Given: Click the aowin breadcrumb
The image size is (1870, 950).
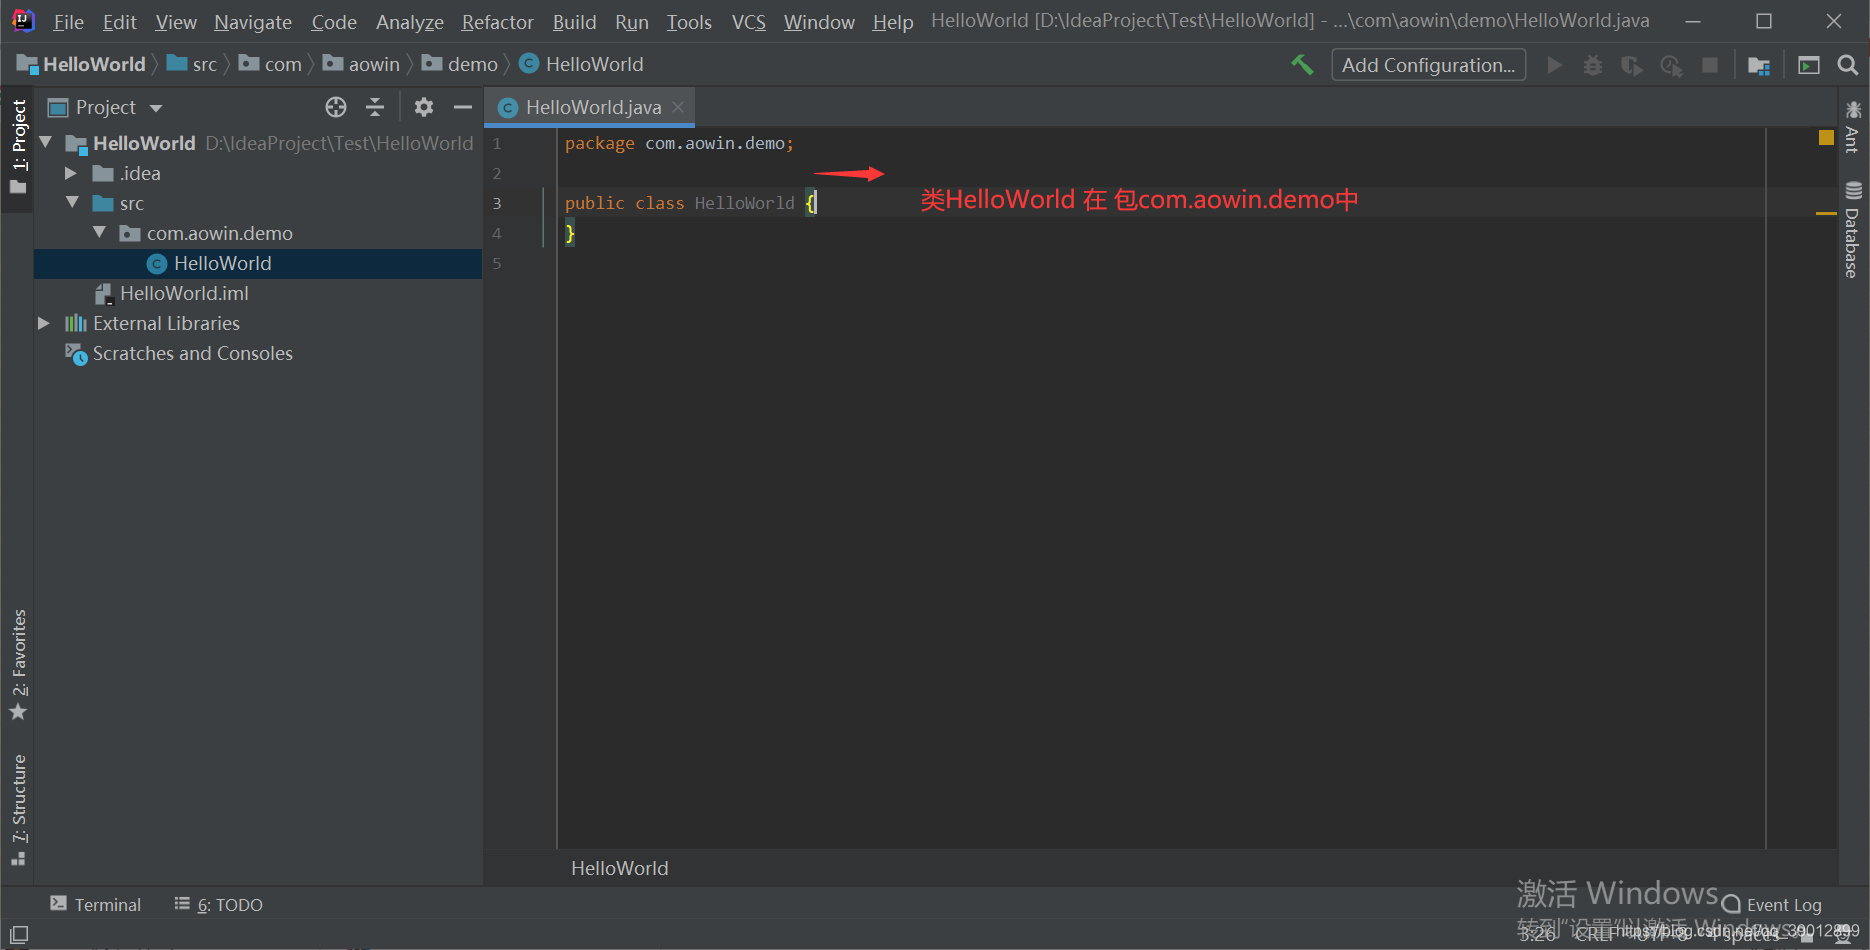Looking at the screenshot, I should tap(362, 64).
